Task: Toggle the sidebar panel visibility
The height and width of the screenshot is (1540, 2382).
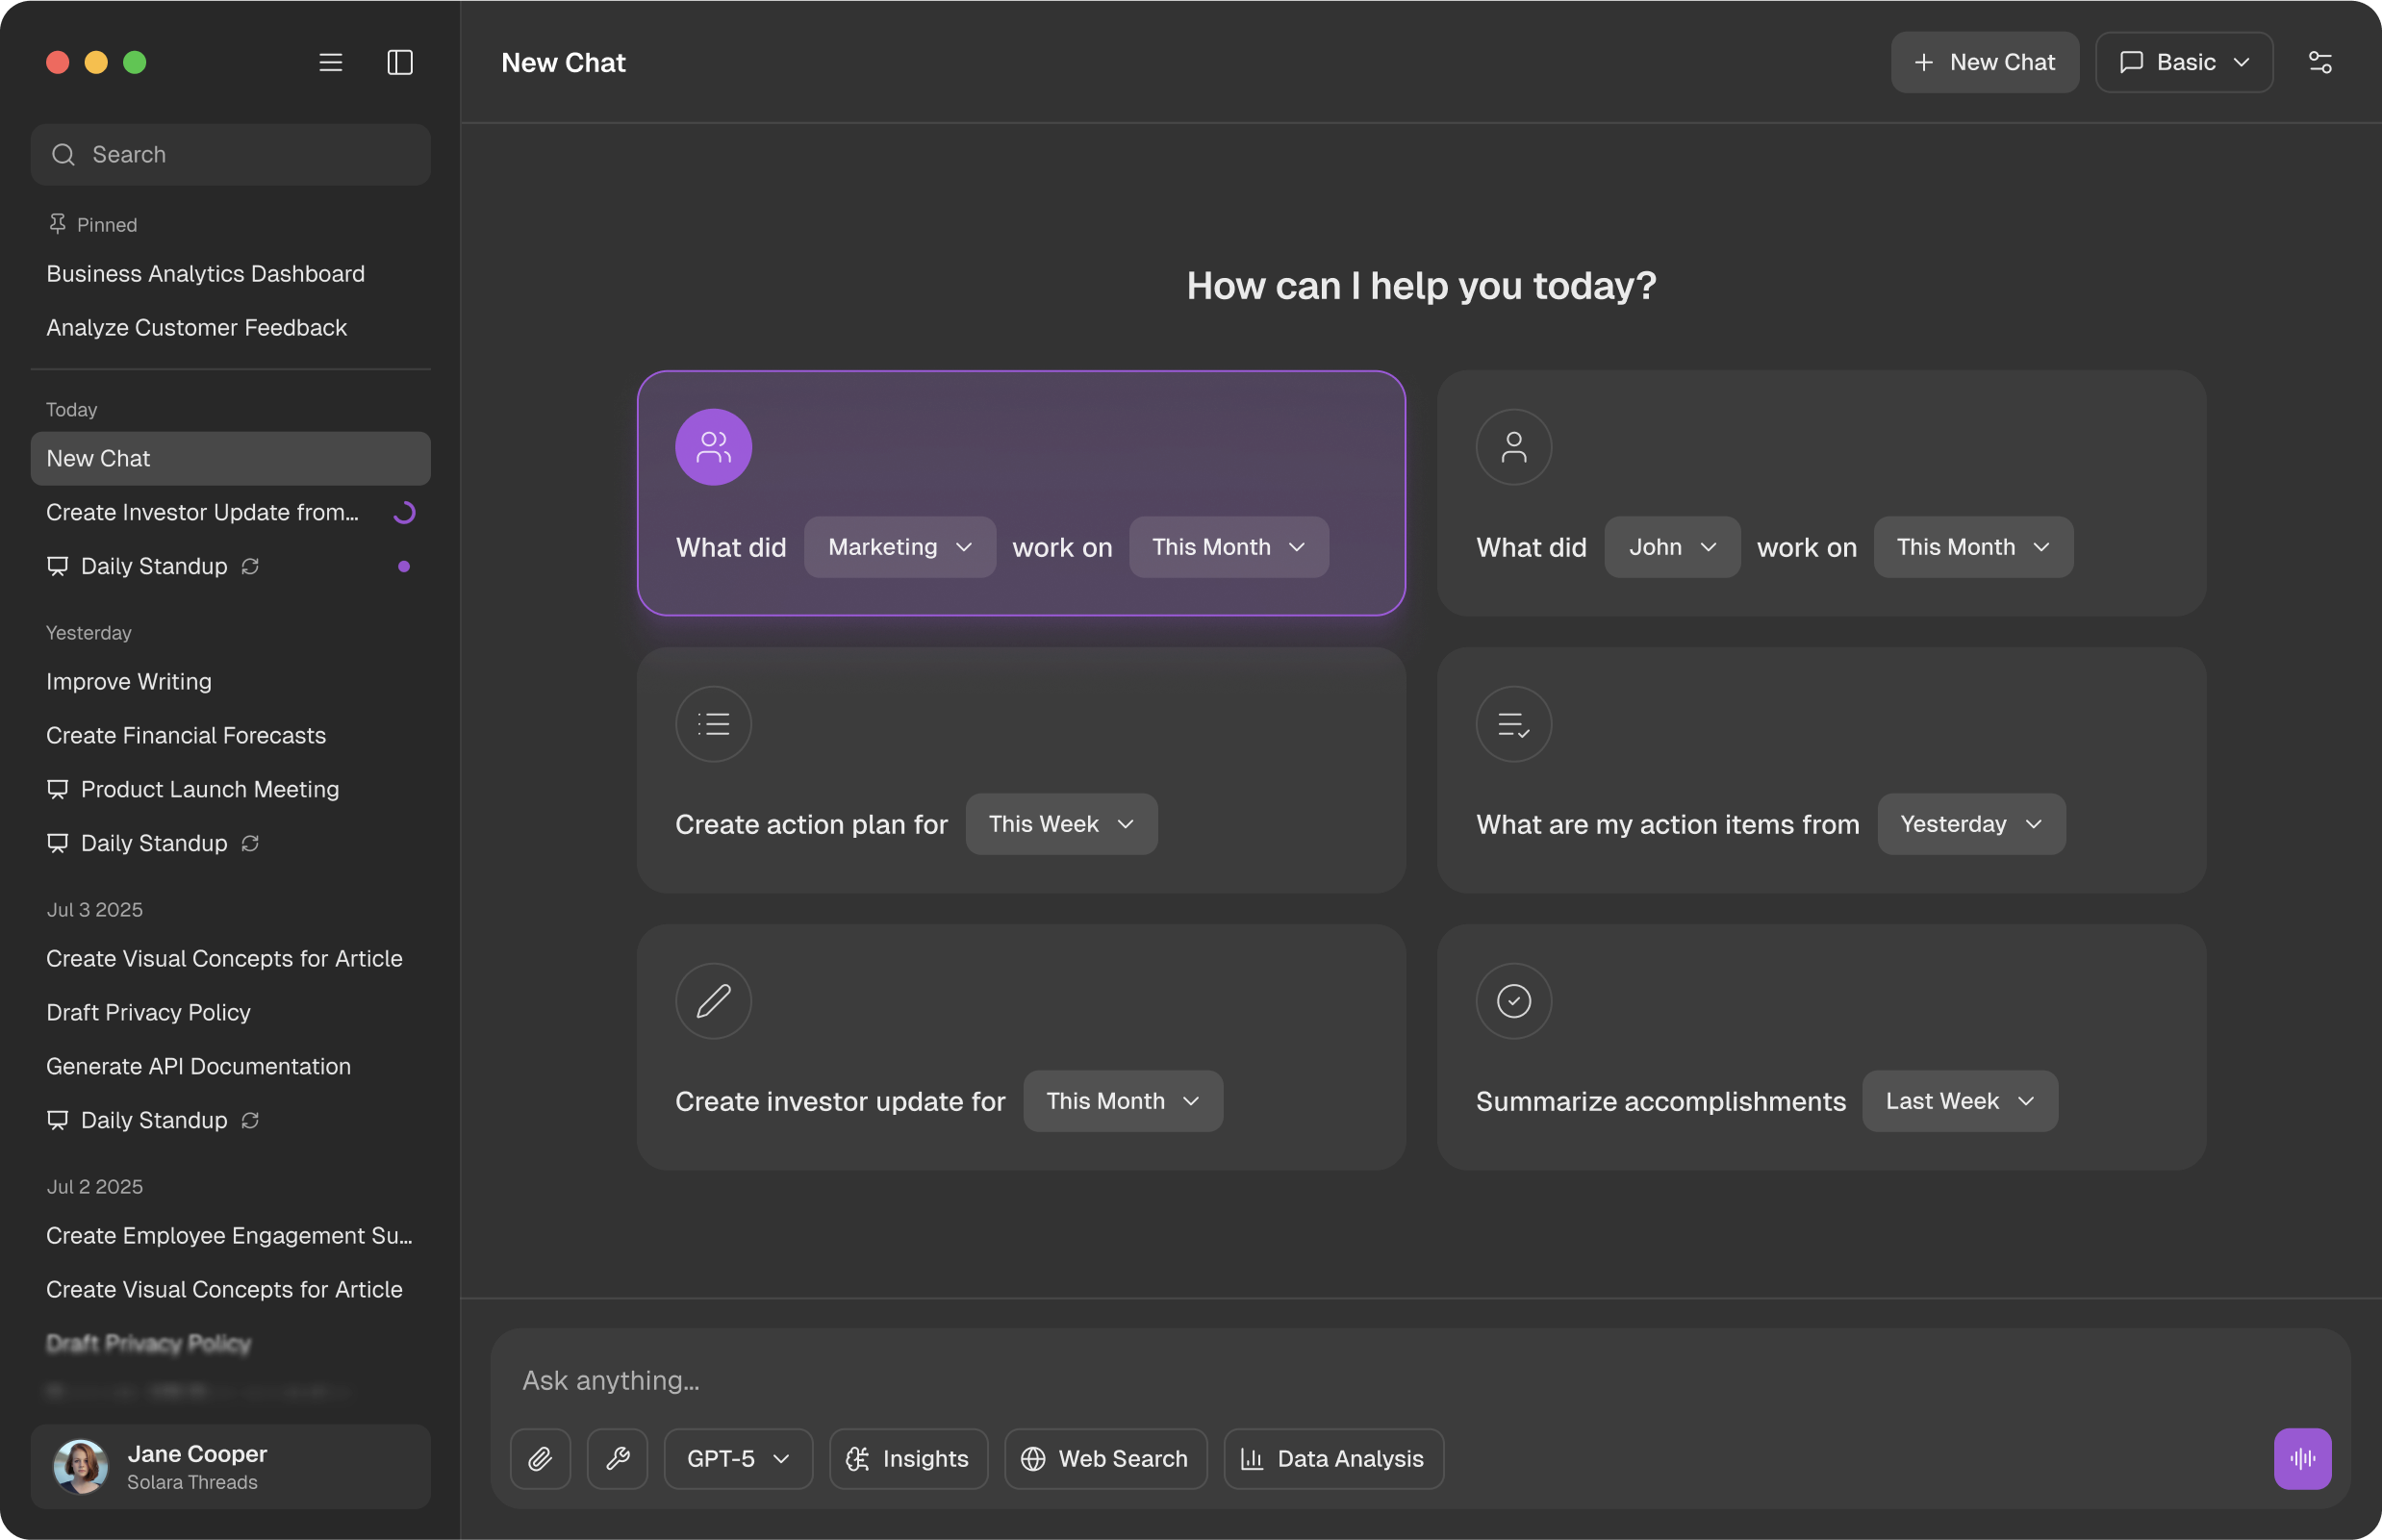Action: [399, 62]
